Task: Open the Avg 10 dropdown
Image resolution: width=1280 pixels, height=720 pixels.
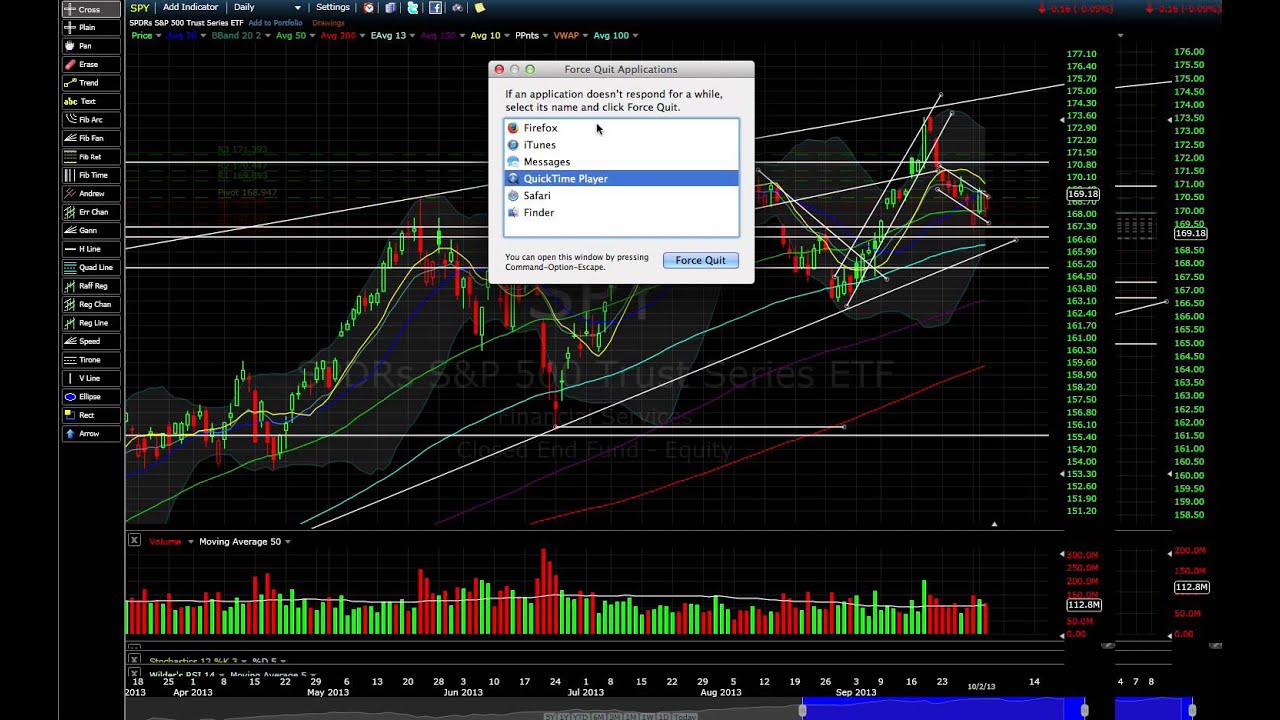Action: 489,36
